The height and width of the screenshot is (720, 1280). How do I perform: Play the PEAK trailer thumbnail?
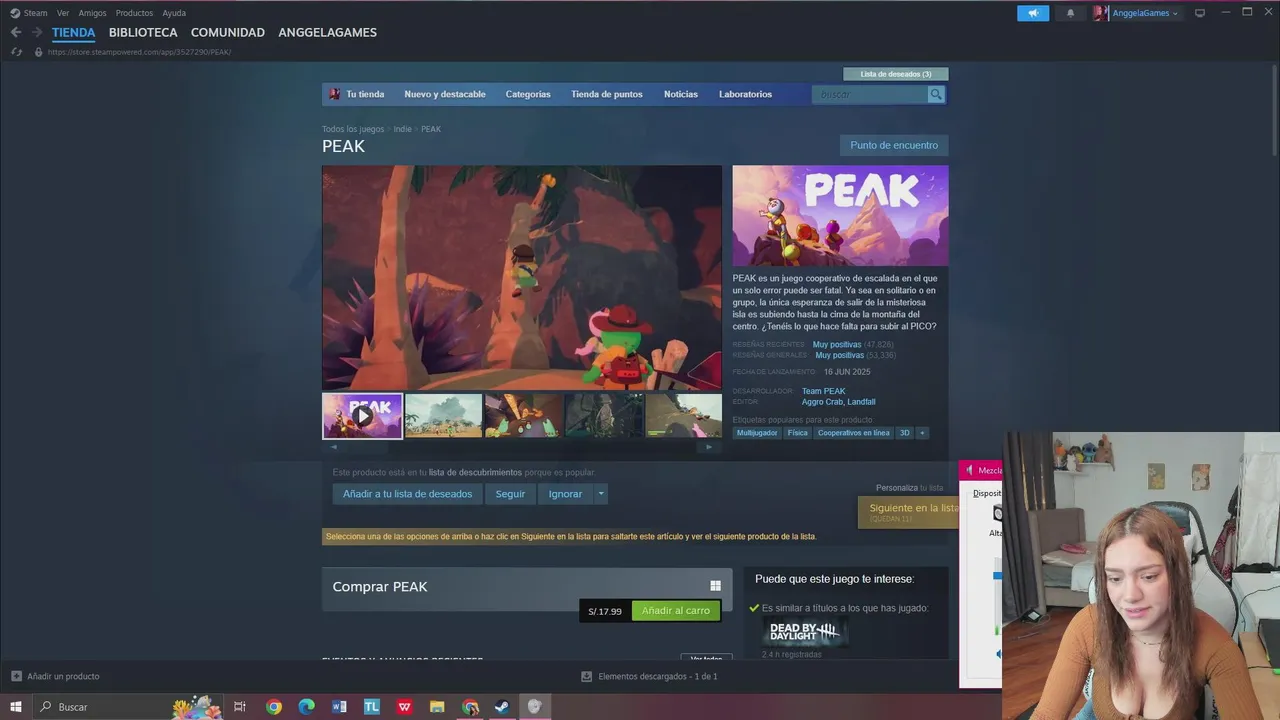tap(362, 416)
